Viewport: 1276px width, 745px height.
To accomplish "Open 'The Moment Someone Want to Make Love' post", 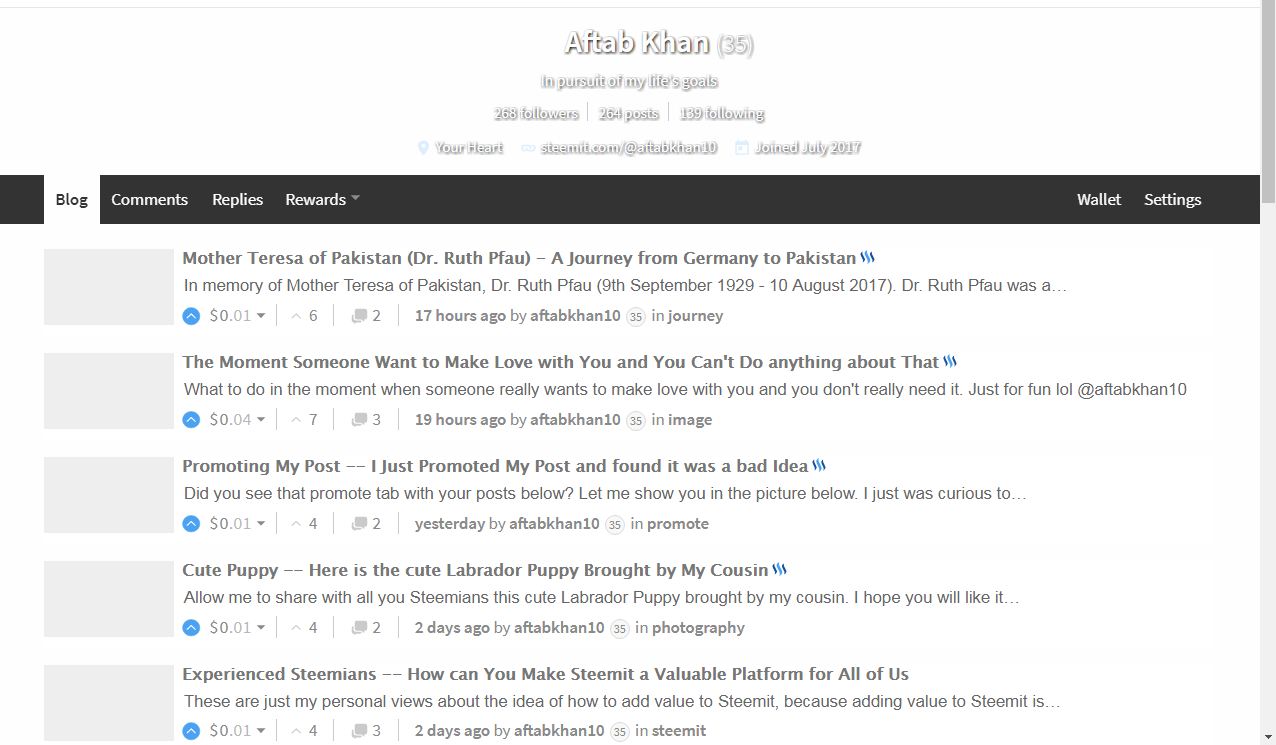I will coord(561,362).
